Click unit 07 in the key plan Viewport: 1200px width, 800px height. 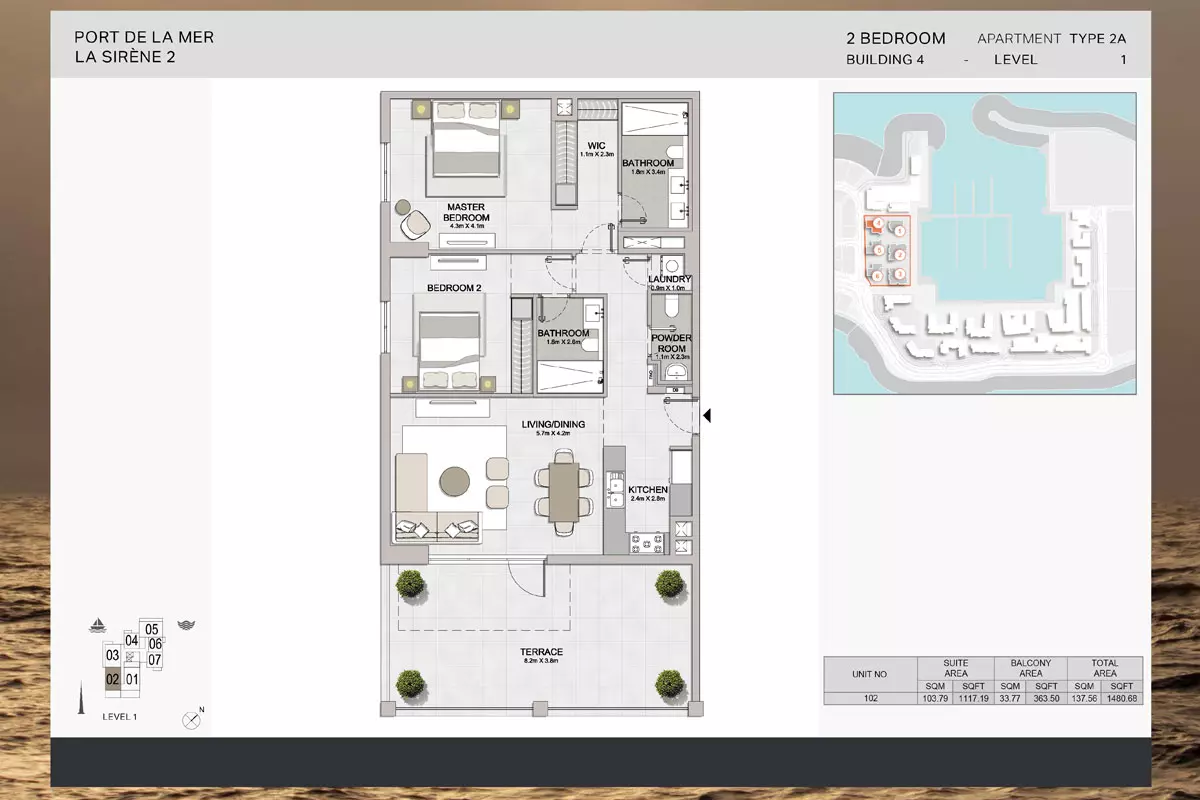coord(155,659)
